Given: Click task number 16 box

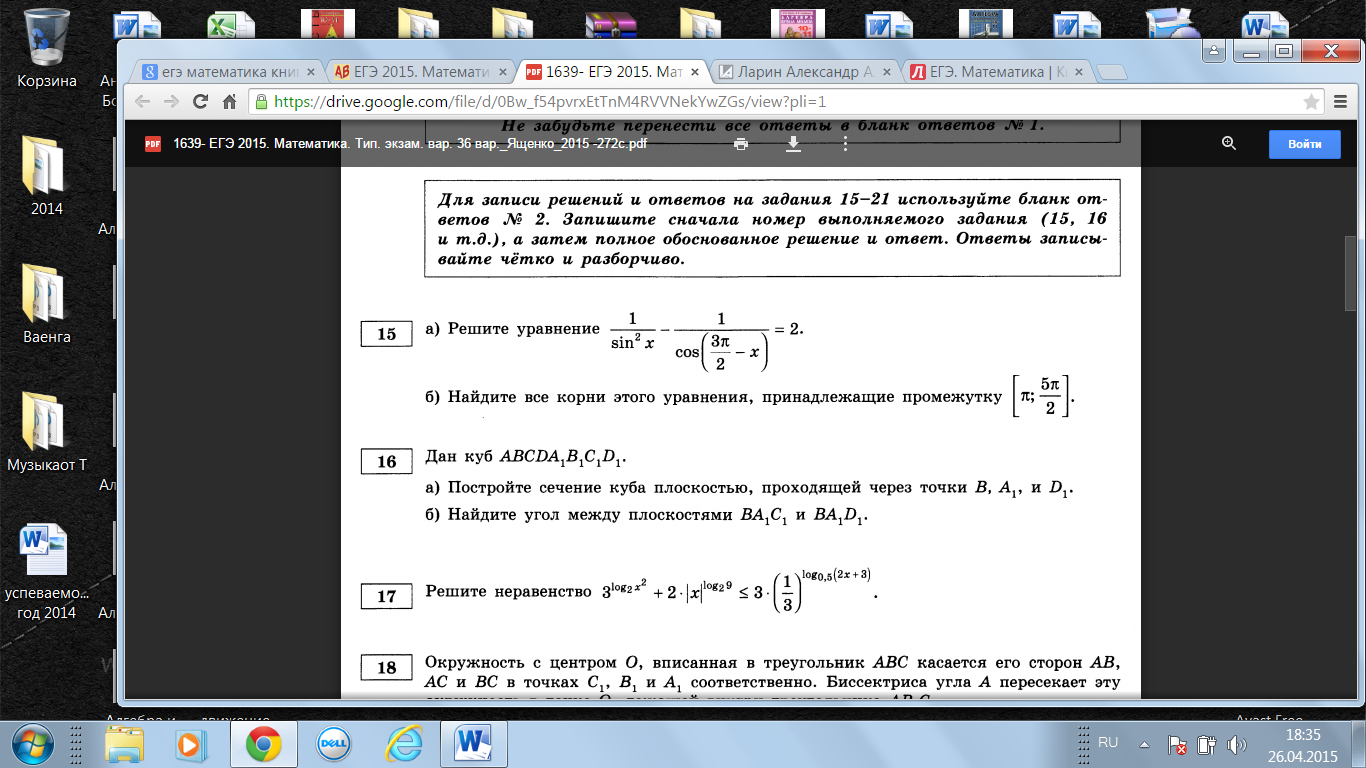Looking at the screenshot, I should point(386,462).
